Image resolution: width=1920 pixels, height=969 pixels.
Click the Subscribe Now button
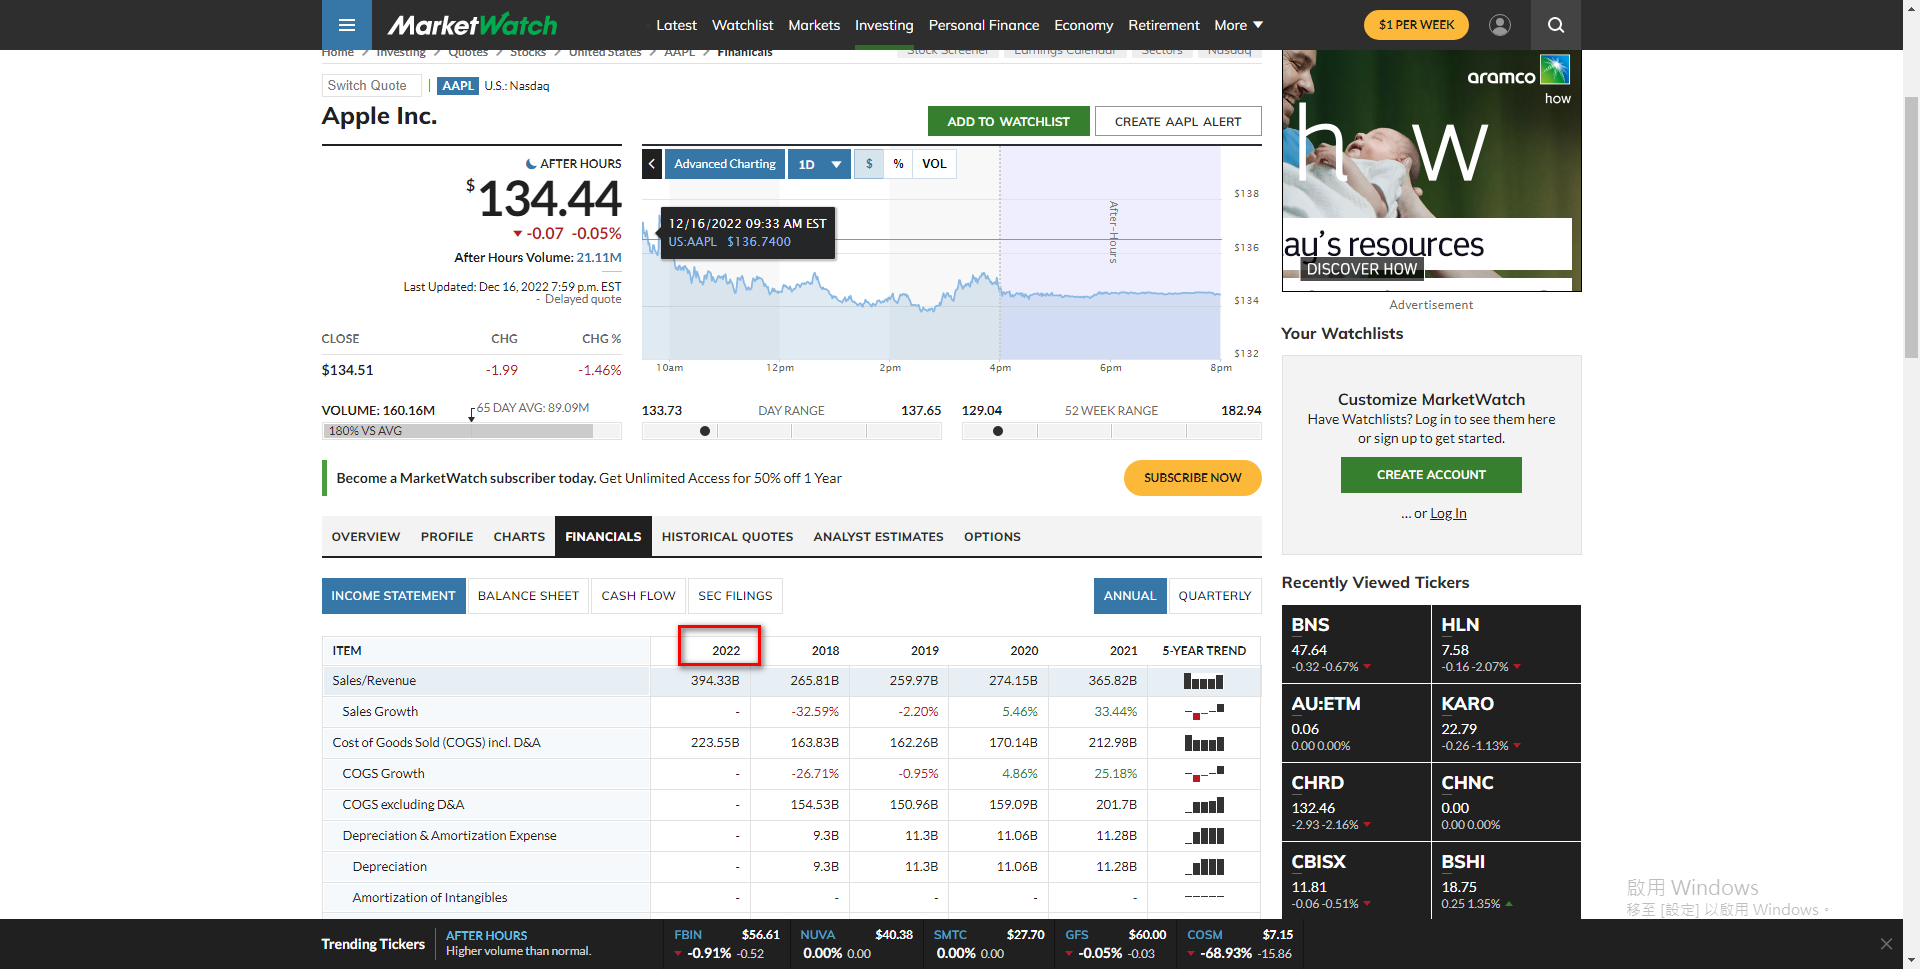tap(1192, 478)
